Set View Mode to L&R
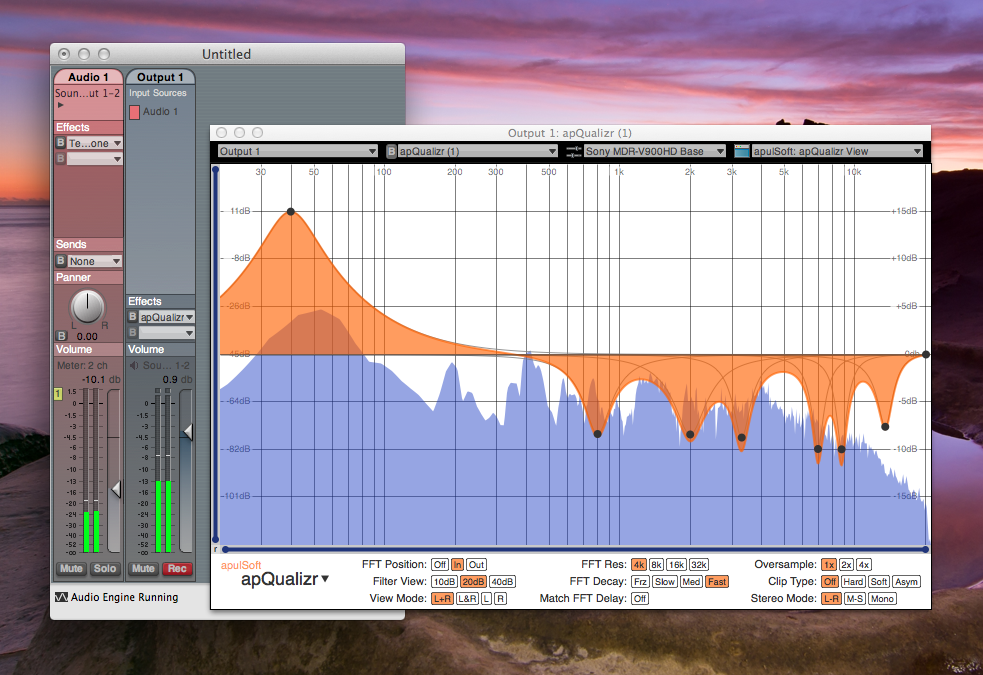 [467, 599]
